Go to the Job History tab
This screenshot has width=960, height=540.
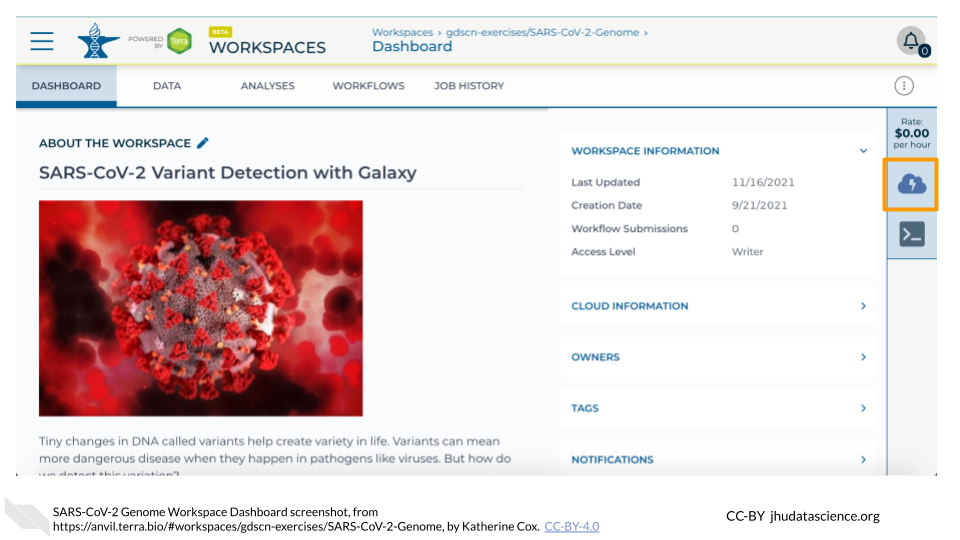coord(469,86)
